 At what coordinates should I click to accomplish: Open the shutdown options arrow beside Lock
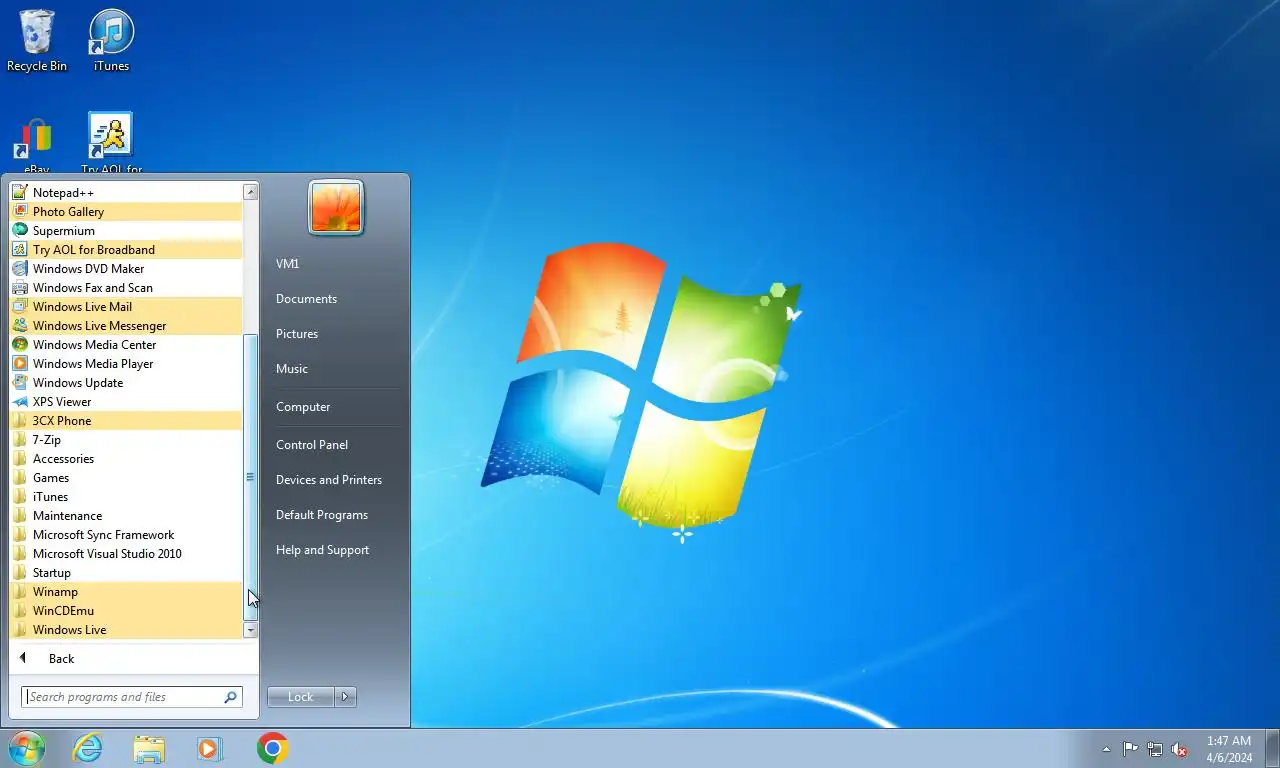pos(345,697)
